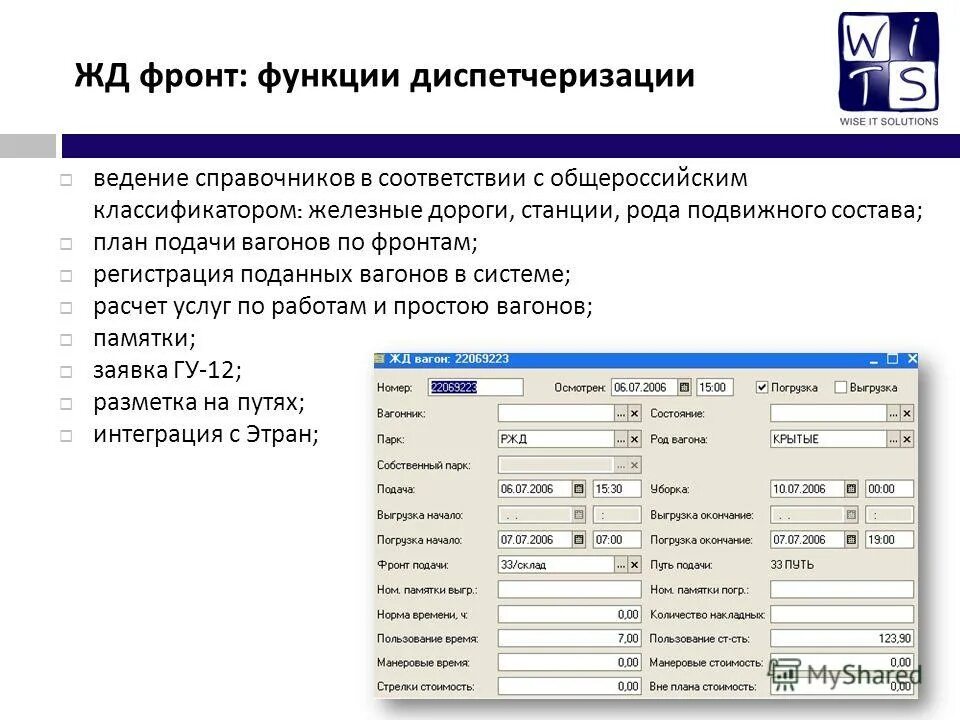Viewport: 960px width, 720px height.
Task: Open the calendar for Погрузка окончание date
Action: click(x=852, y=538)
